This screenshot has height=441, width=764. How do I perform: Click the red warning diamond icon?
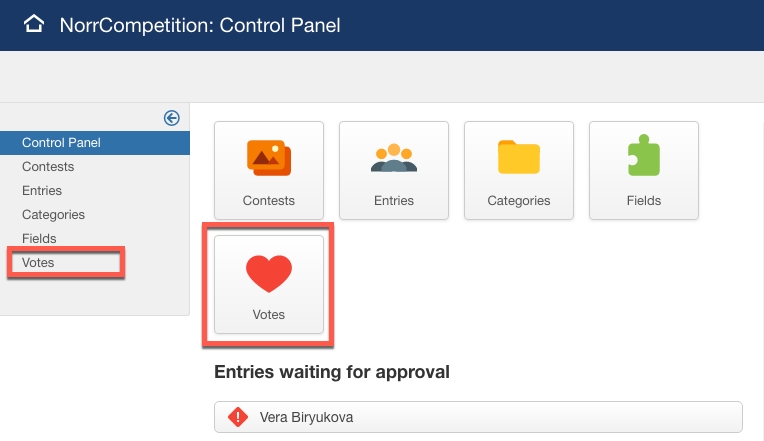pyautogui.click(x=238, y=417)
